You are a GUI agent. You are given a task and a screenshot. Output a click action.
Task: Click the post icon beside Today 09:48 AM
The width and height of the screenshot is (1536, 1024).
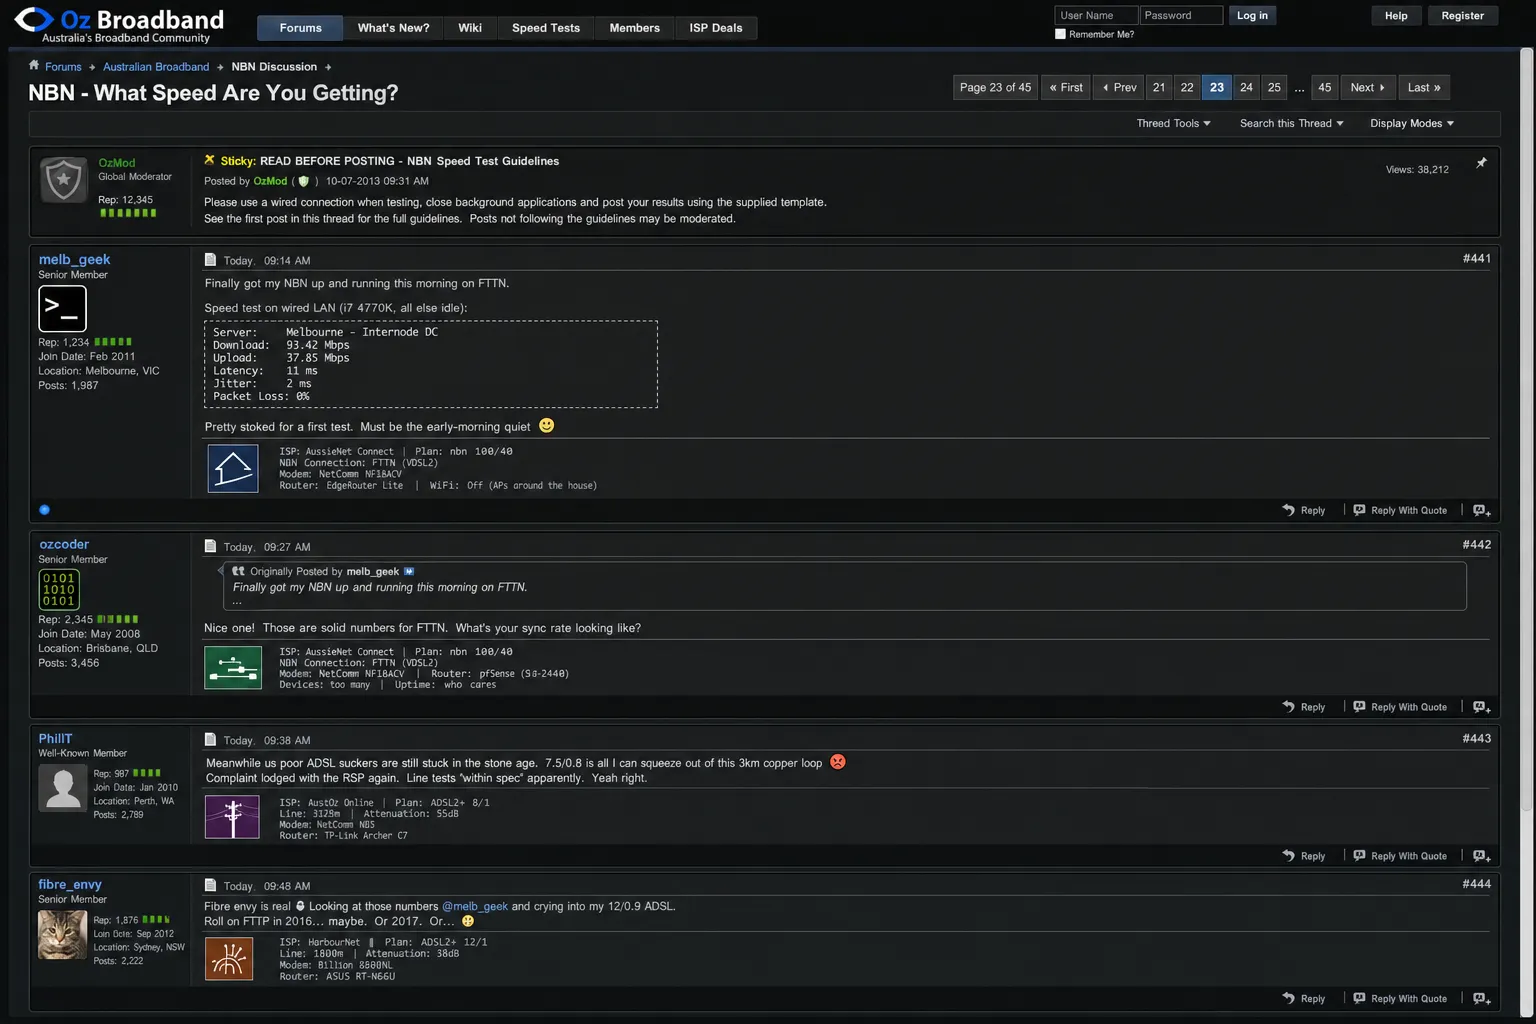tap(210, 885)
